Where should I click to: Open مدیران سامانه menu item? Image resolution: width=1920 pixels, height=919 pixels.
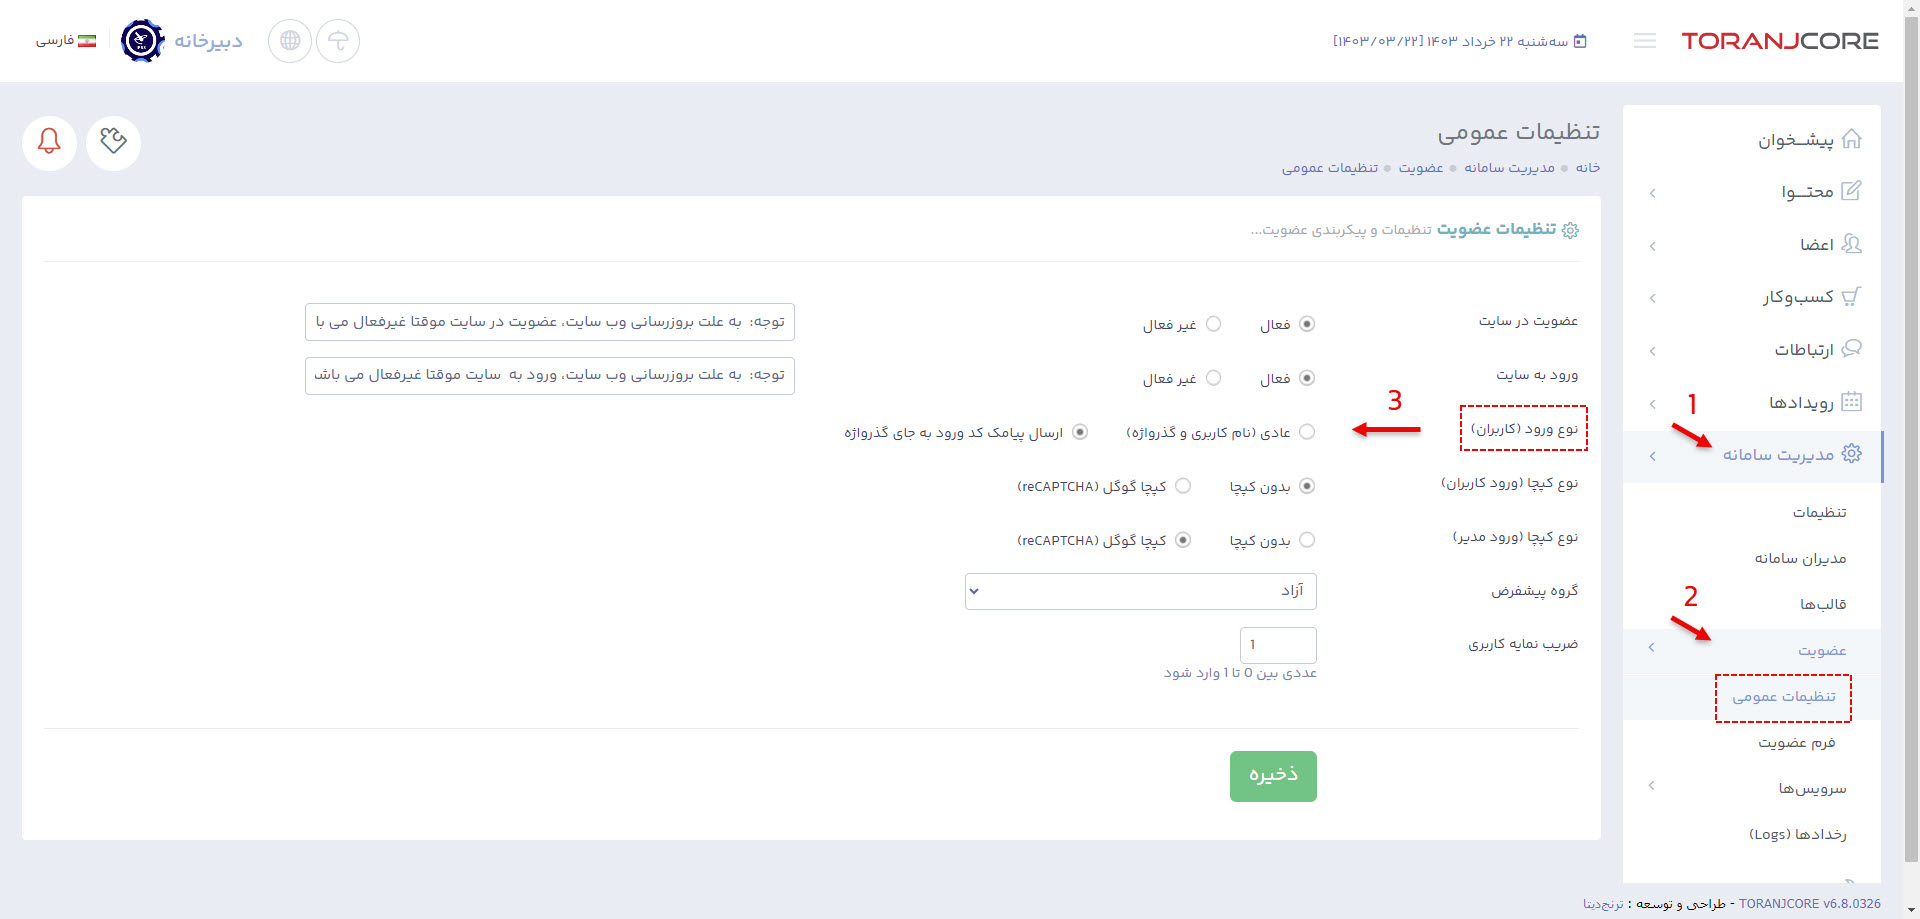1800,558
